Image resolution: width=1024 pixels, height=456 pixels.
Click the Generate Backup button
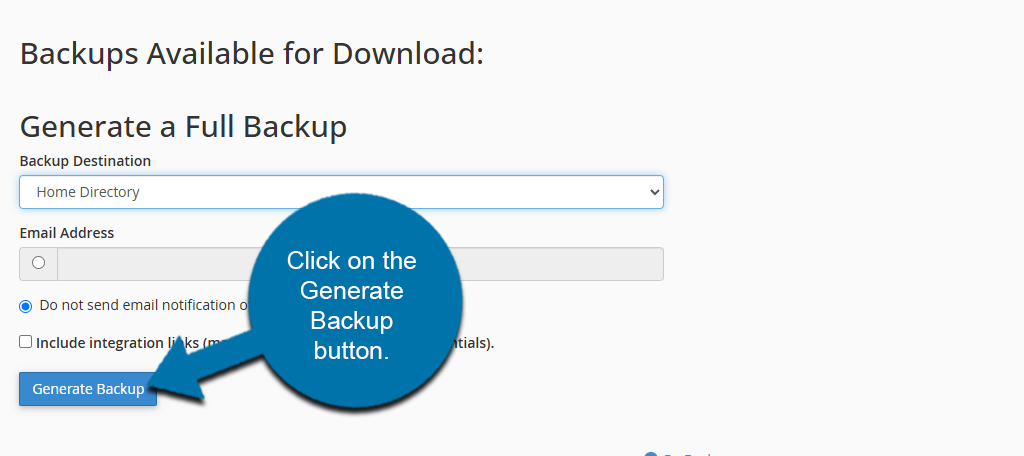88,389
